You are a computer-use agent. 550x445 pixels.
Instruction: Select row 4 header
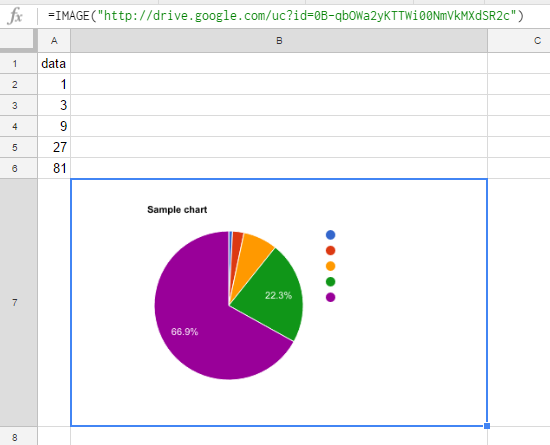pyautogui.click(x=18, y=126)
